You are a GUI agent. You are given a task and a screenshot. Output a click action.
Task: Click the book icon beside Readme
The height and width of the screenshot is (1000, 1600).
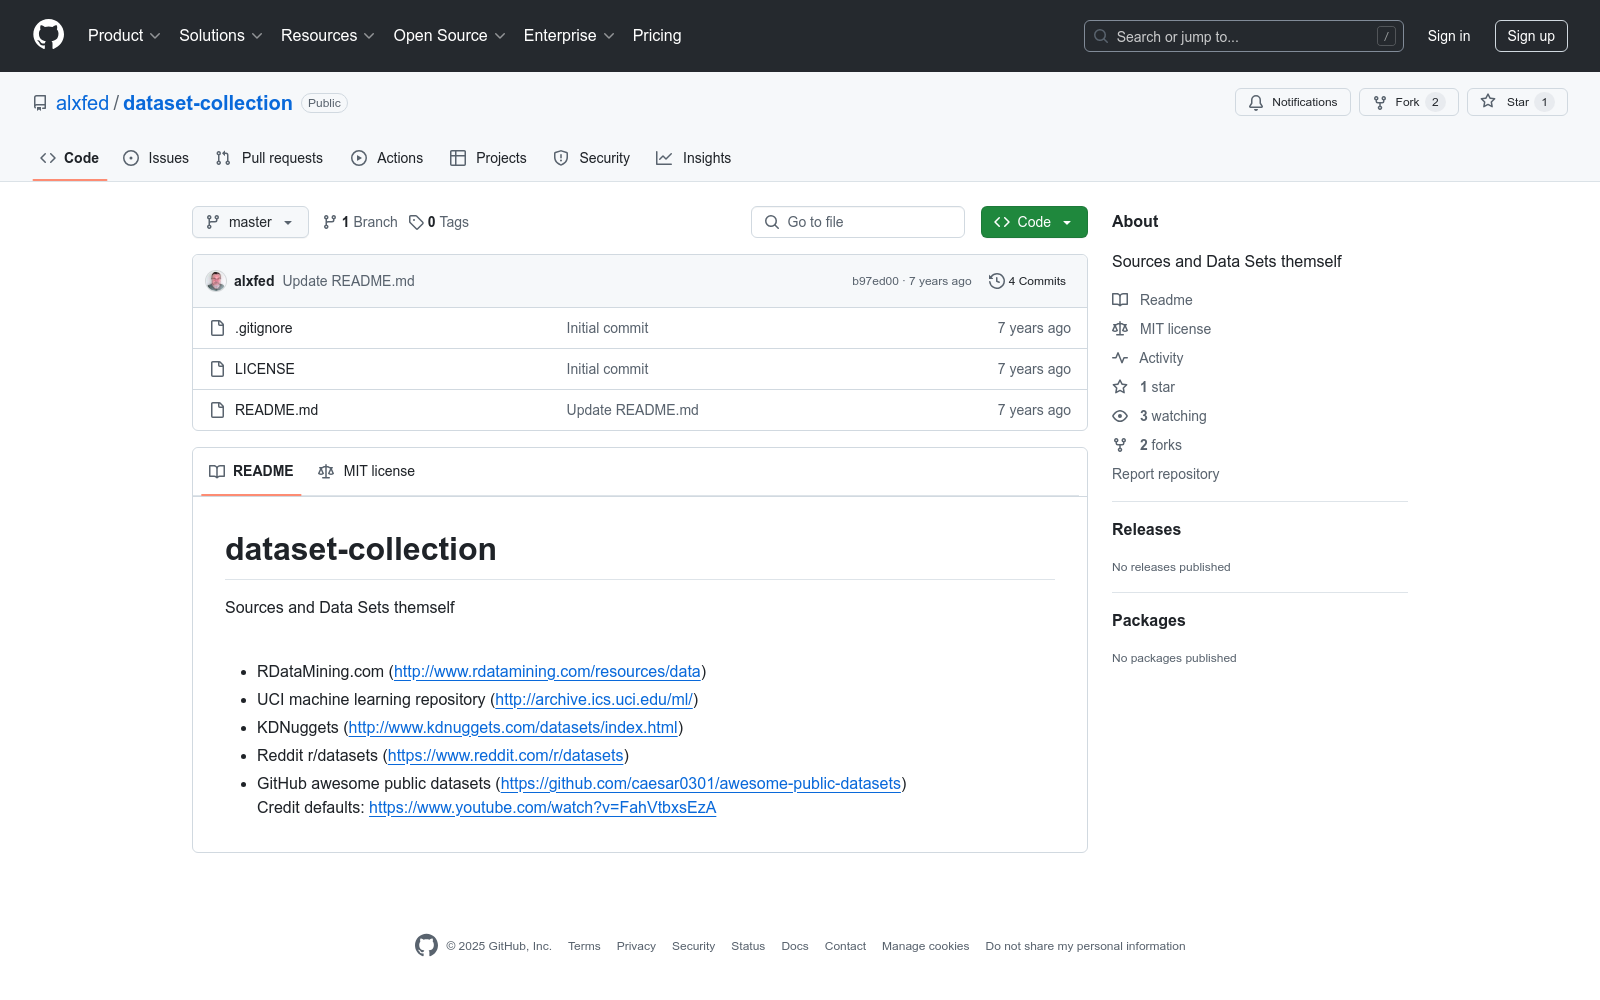1120,300
